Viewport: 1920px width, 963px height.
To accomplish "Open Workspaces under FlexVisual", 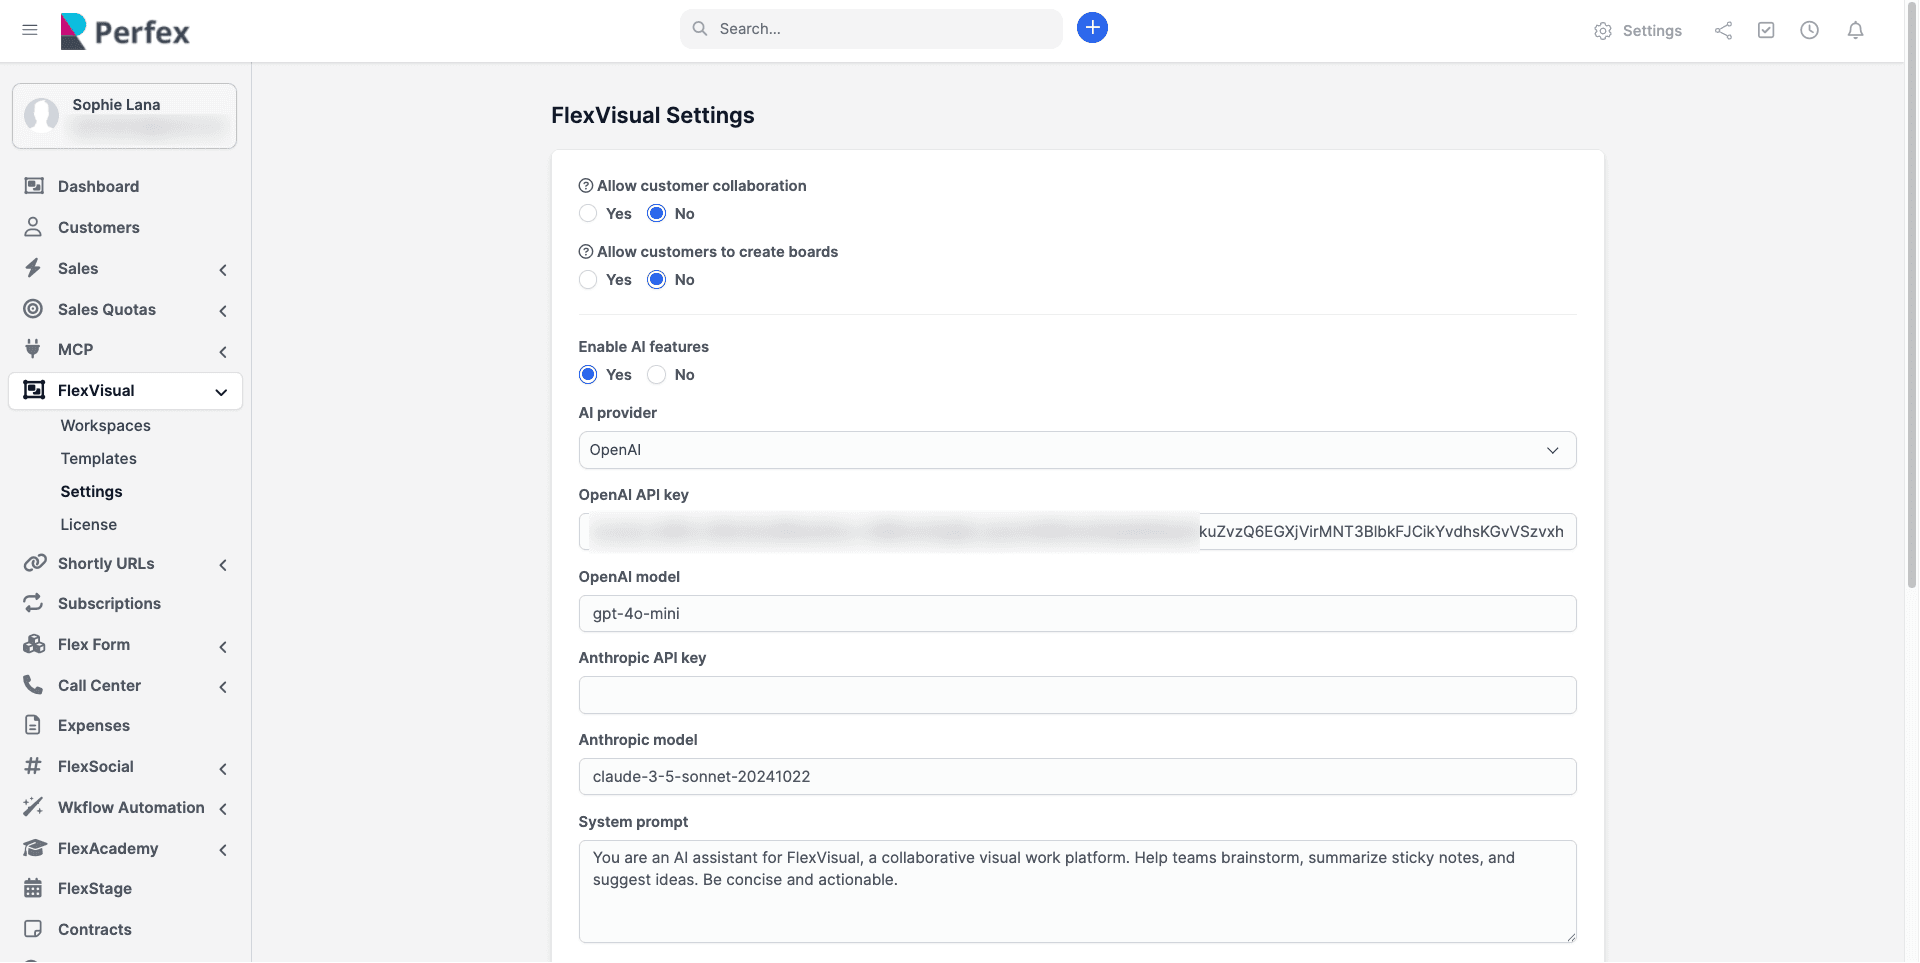I will tap(105, 425).
